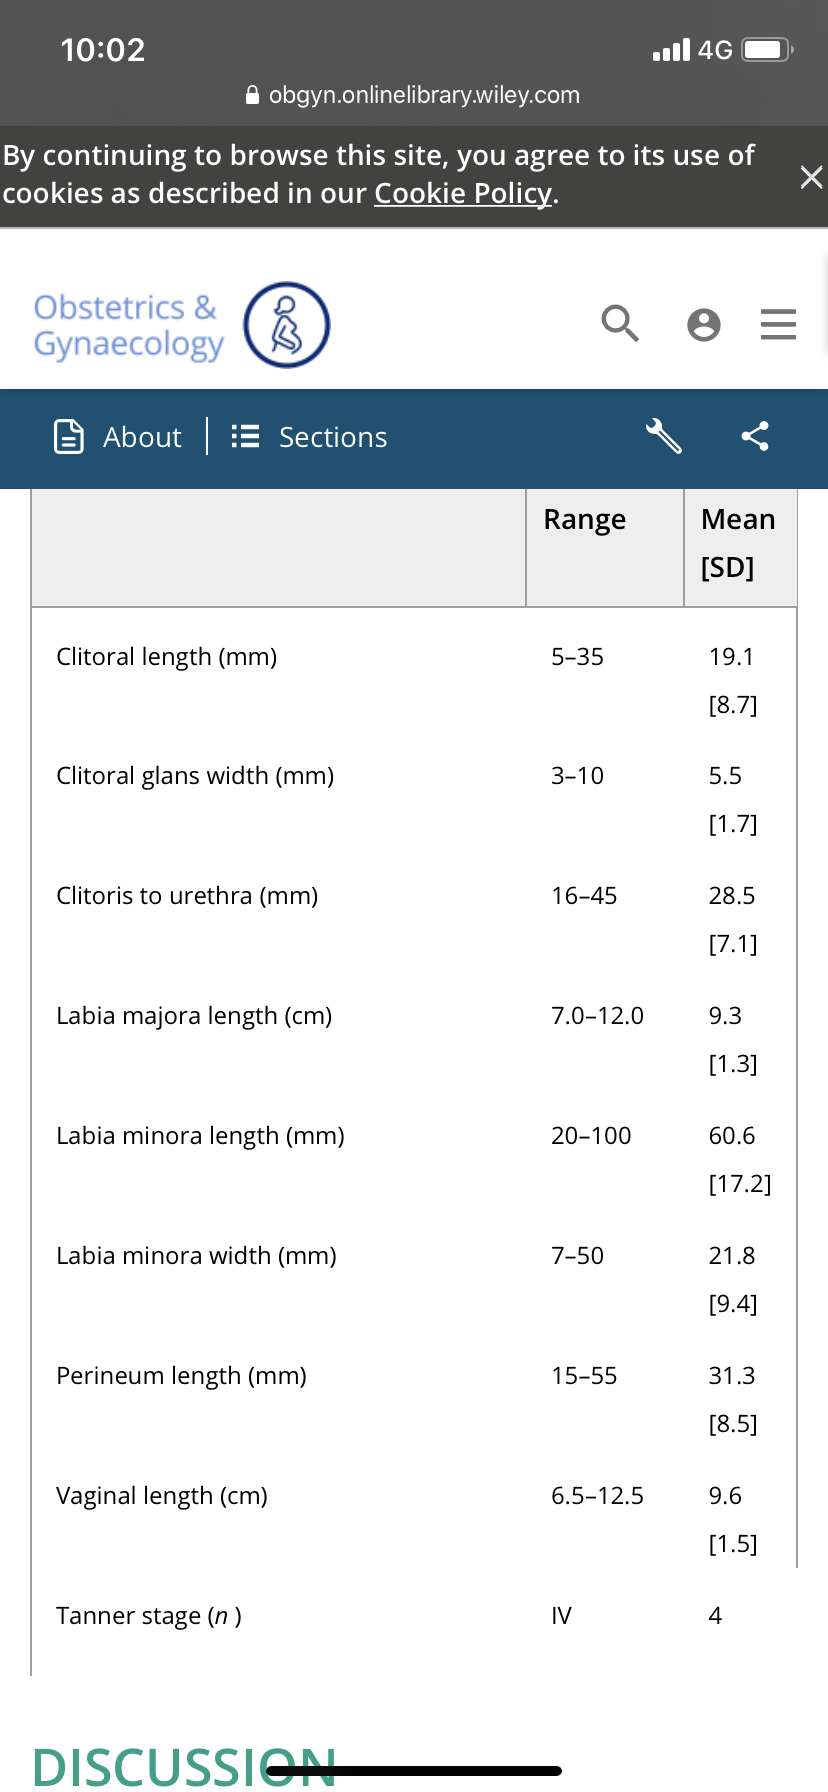The height and width of the screenshot is (1792, 828).
Task: Click the About document icon
Action: click(69, 437)
